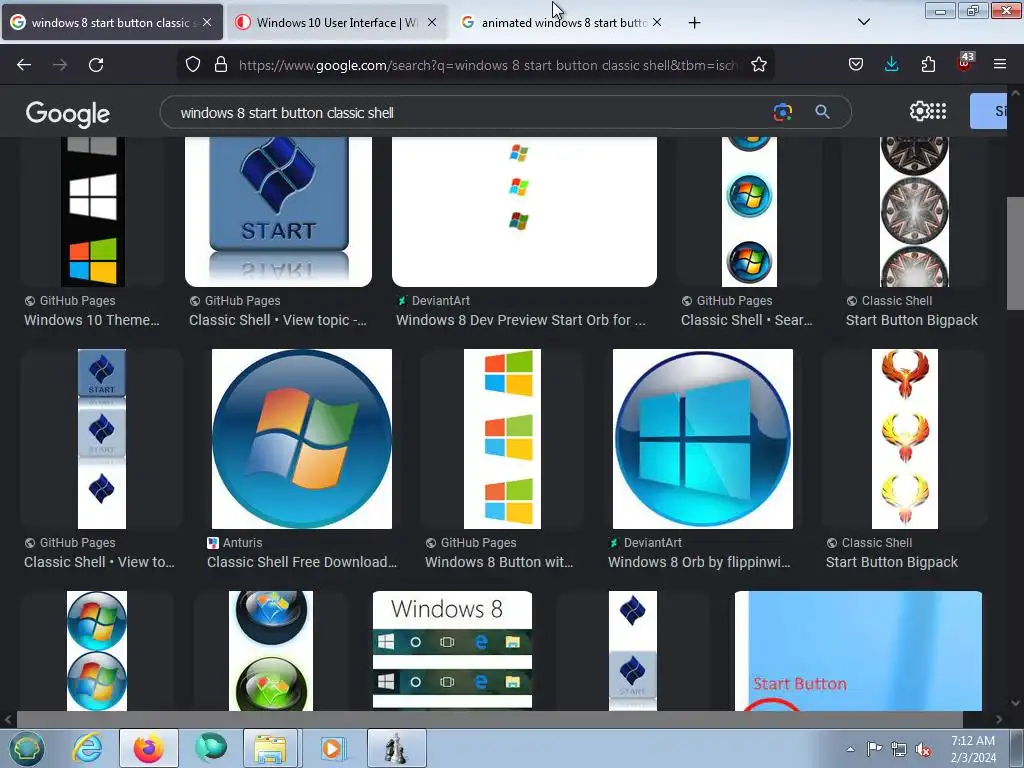1024x768 pixels.
Task: Bookmark this page with the star icon
Action: click(x=758, y=65)
